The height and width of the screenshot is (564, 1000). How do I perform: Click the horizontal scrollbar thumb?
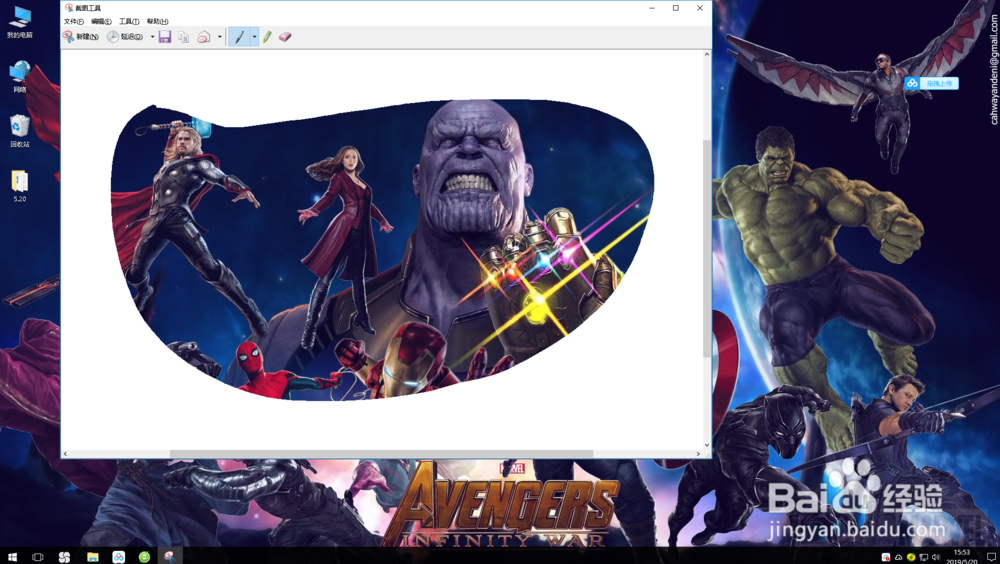[381, 454]
